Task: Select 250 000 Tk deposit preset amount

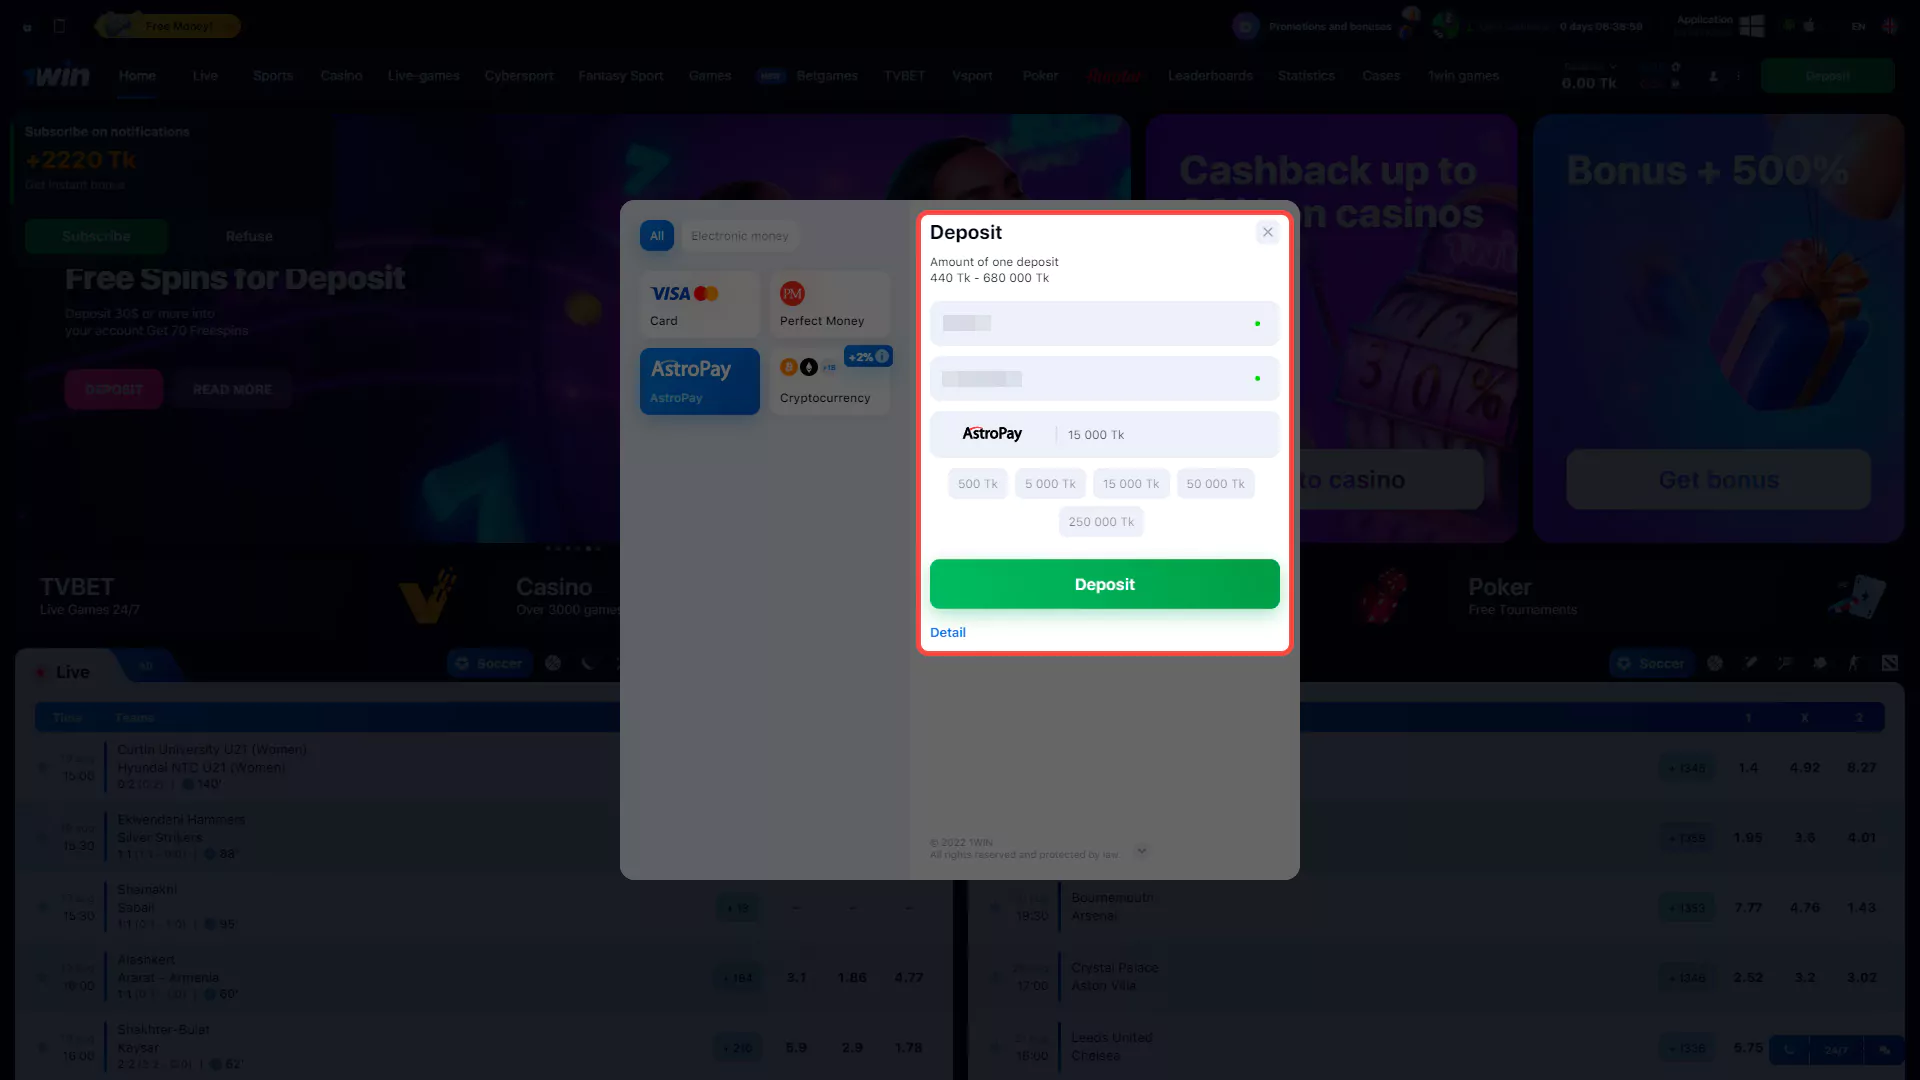Action: (x=1102, y=521)
